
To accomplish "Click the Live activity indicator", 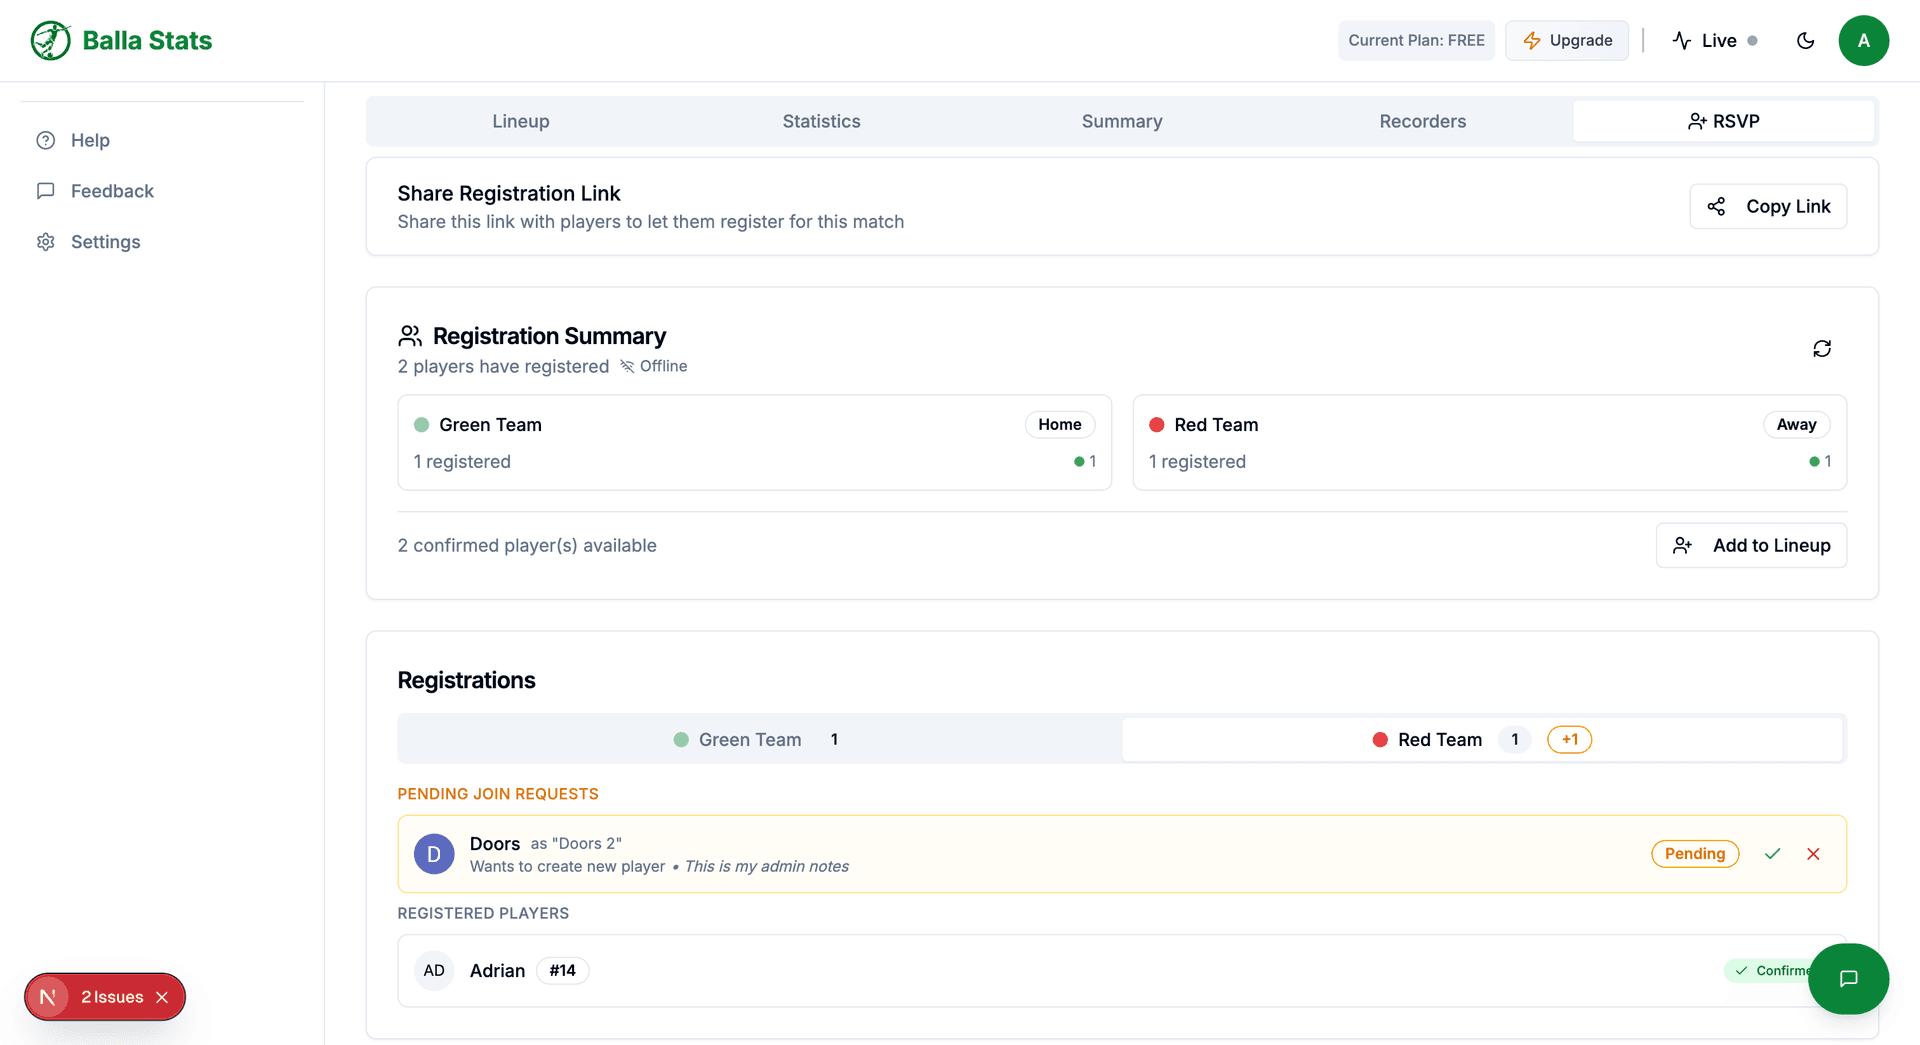I will tap(1714, 41).
